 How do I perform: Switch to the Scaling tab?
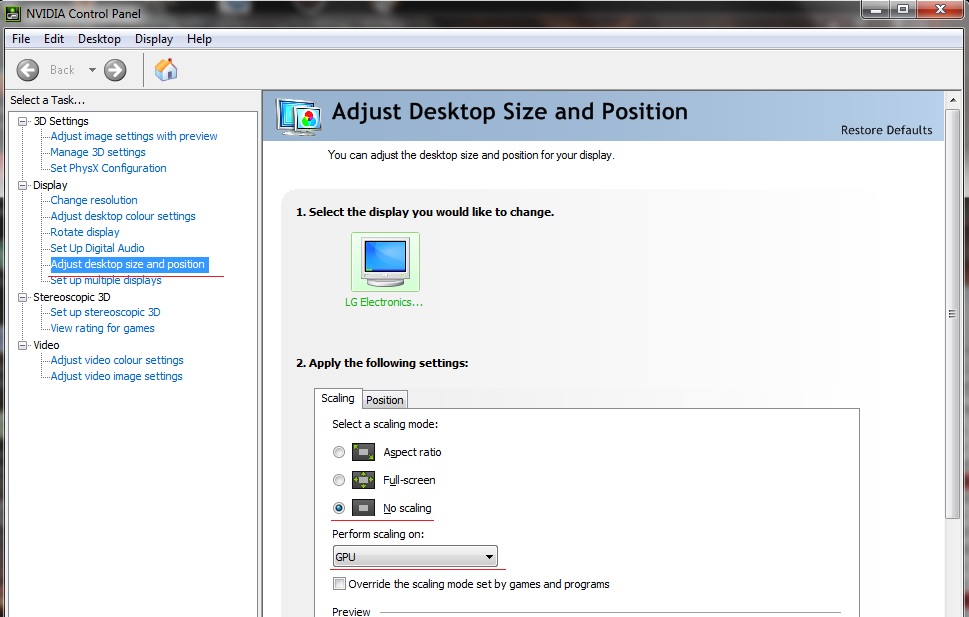pyautogui.click(x=338, y=398)
